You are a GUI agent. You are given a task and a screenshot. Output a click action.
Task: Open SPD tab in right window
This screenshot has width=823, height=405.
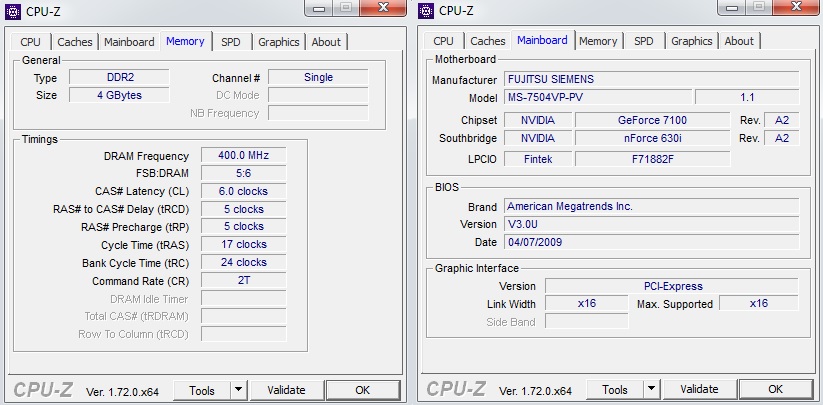tap(643, 41)
